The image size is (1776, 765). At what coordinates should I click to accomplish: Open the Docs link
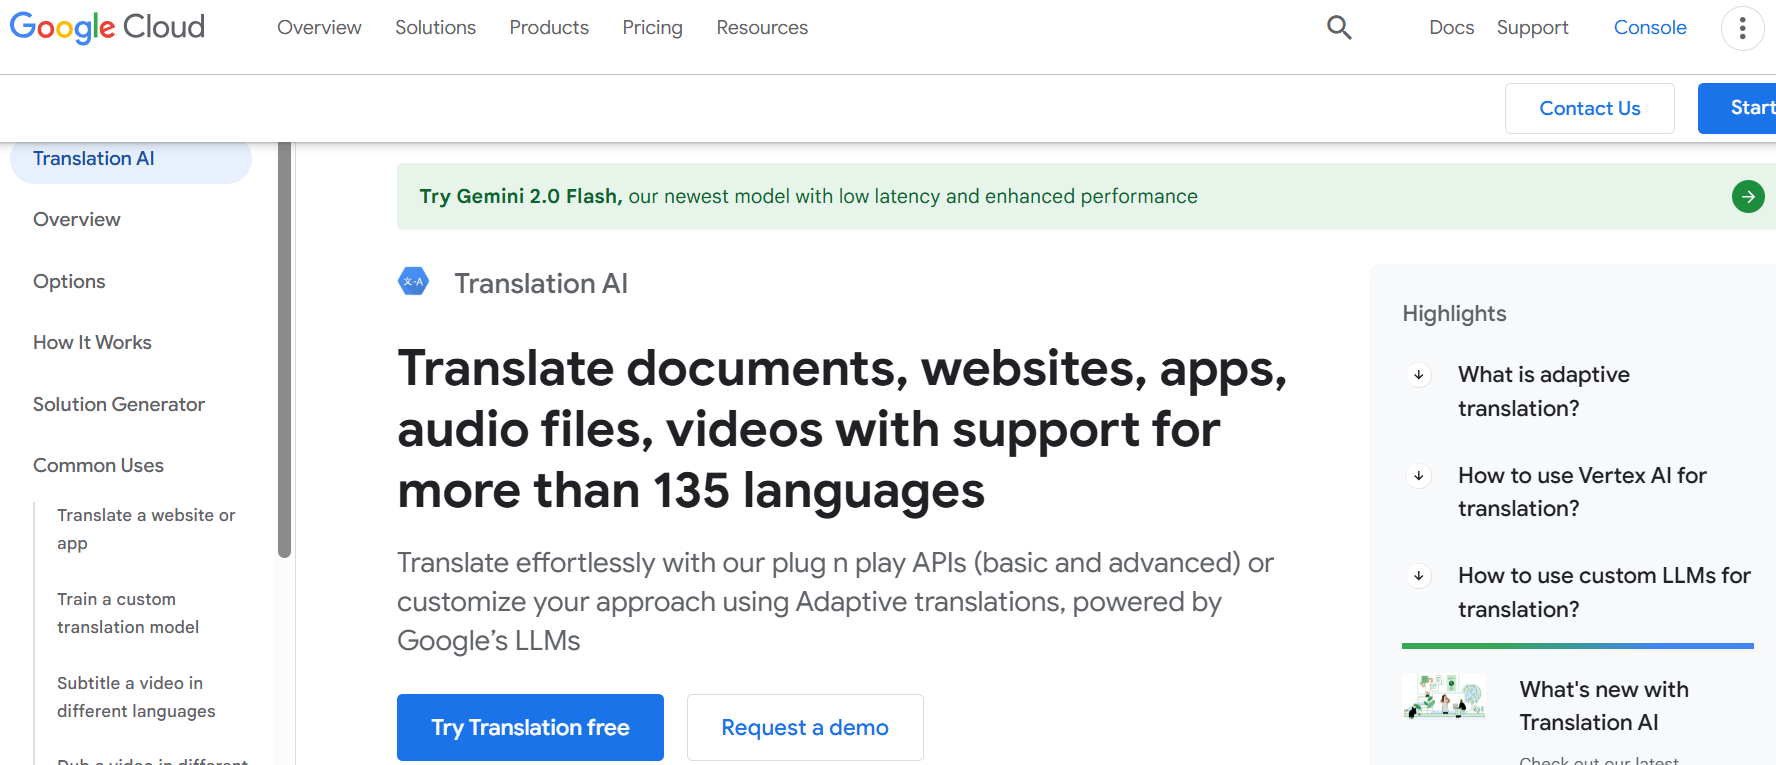(1451, 28)
